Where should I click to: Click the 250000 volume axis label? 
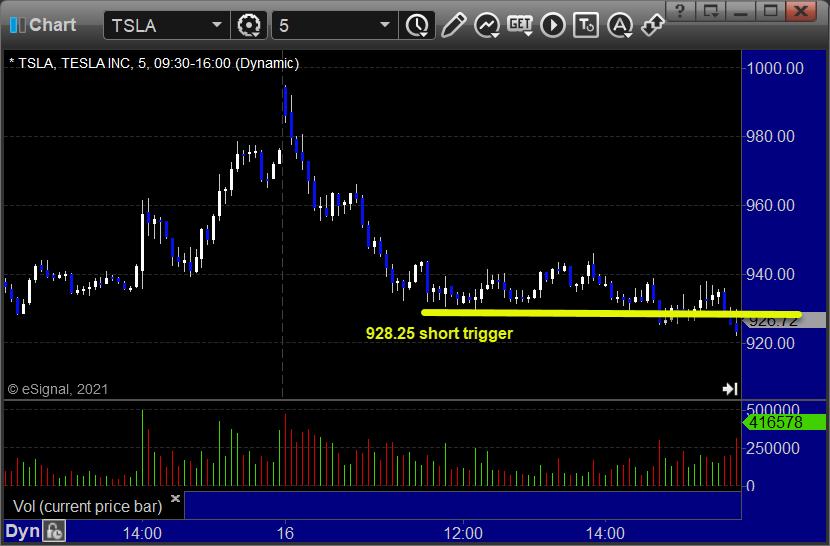[772, 449]
